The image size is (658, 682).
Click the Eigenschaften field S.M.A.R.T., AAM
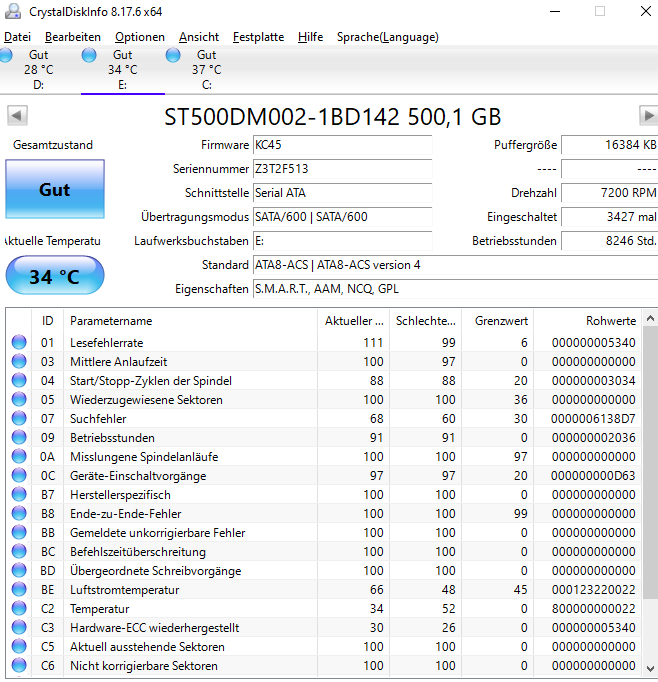455,289
